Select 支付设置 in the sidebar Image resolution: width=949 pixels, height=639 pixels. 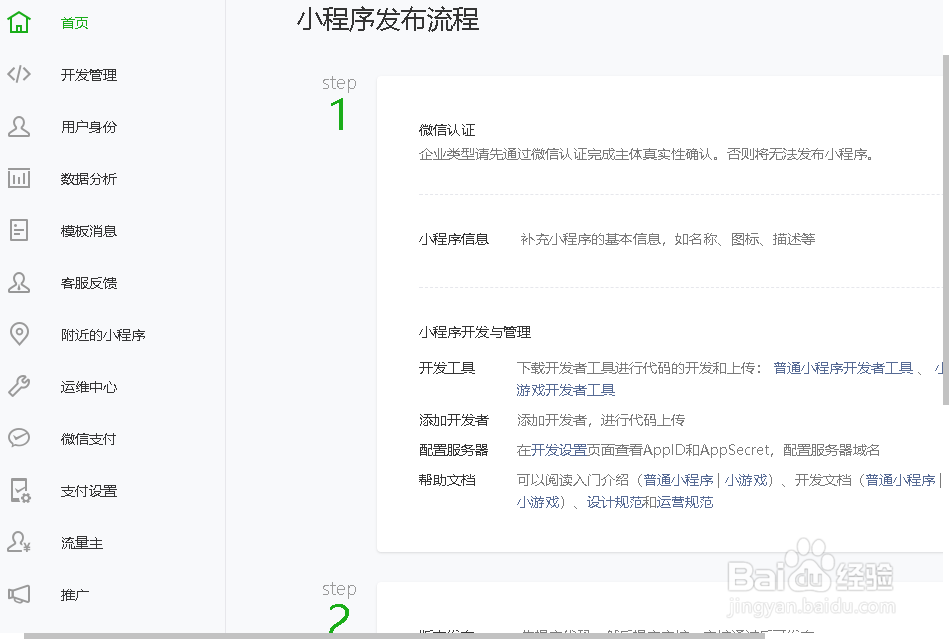pyautogui.click(x=89, y=491)
